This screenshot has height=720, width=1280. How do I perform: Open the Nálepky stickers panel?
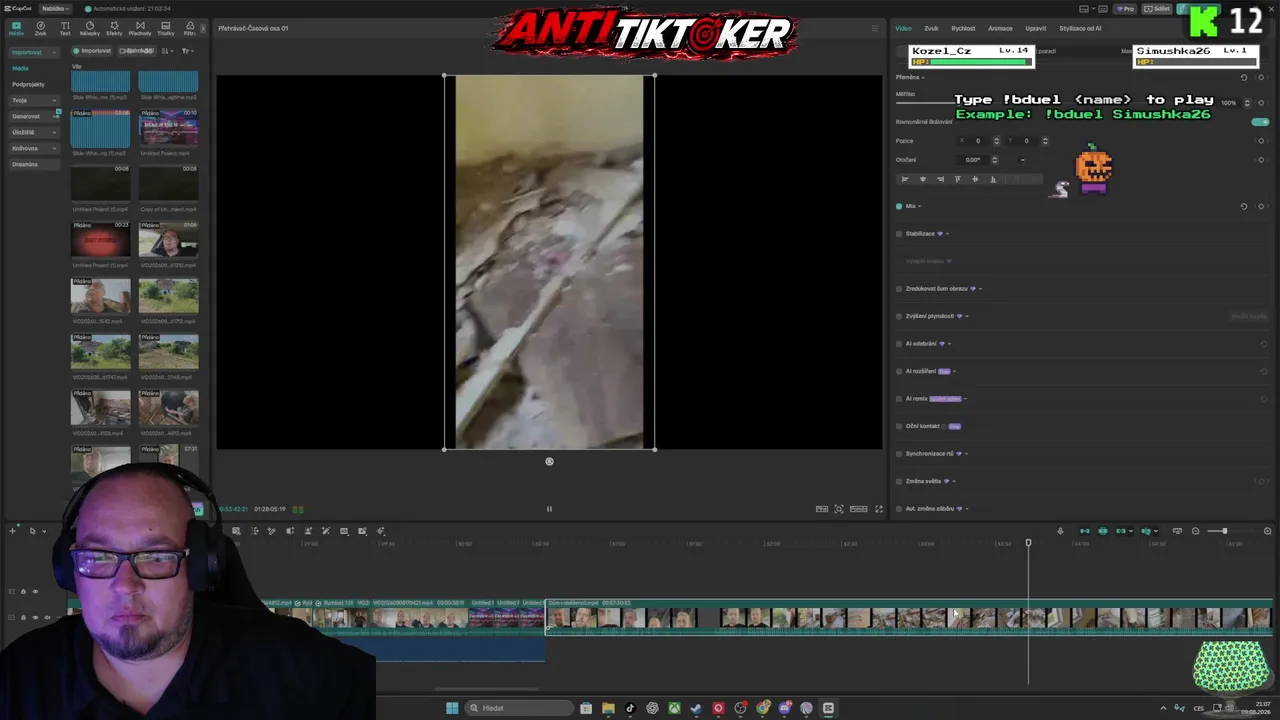tap(90, 28)
